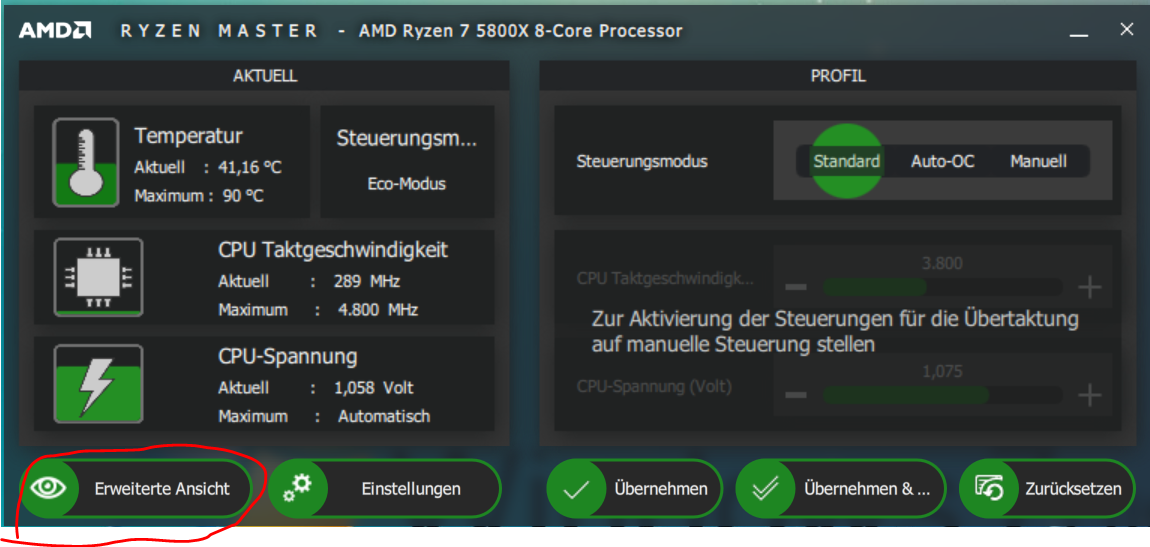
Task: Click the maximum temperature value 90 °C
Action: [243, 196]
